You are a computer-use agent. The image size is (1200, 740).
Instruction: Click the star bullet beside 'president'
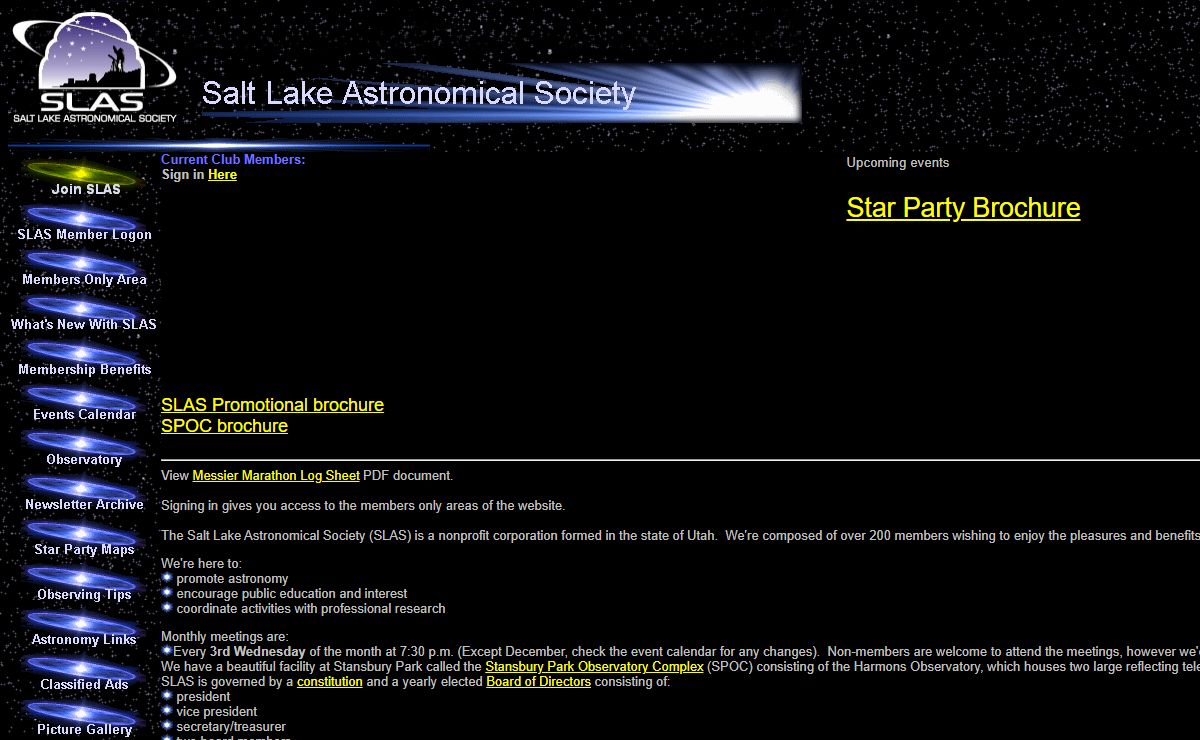pos(167,696)
